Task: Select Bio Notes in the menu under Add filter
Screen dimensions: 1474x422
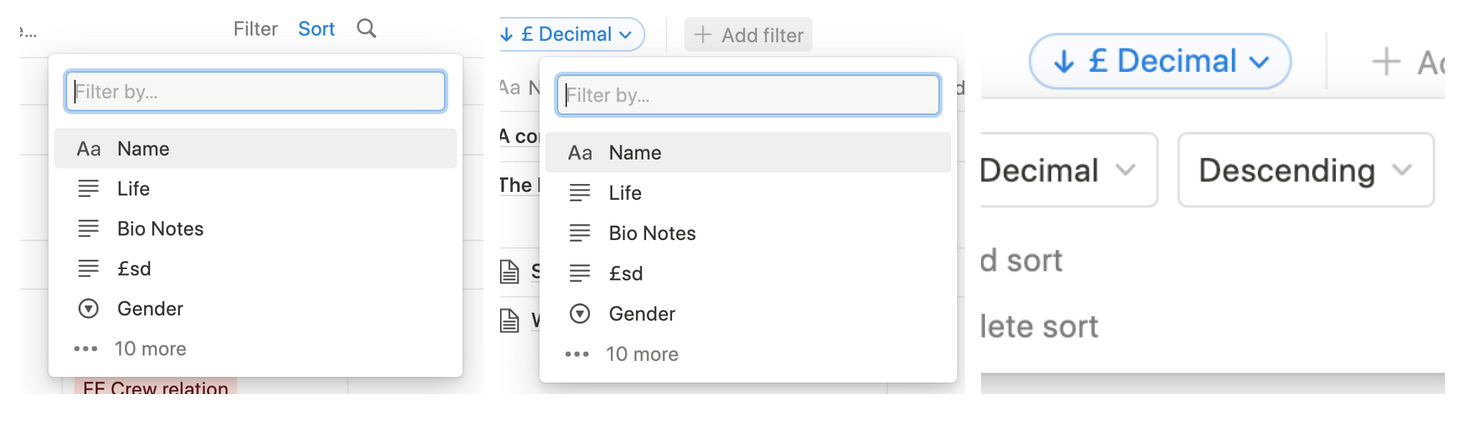Action: pos(652,233)
